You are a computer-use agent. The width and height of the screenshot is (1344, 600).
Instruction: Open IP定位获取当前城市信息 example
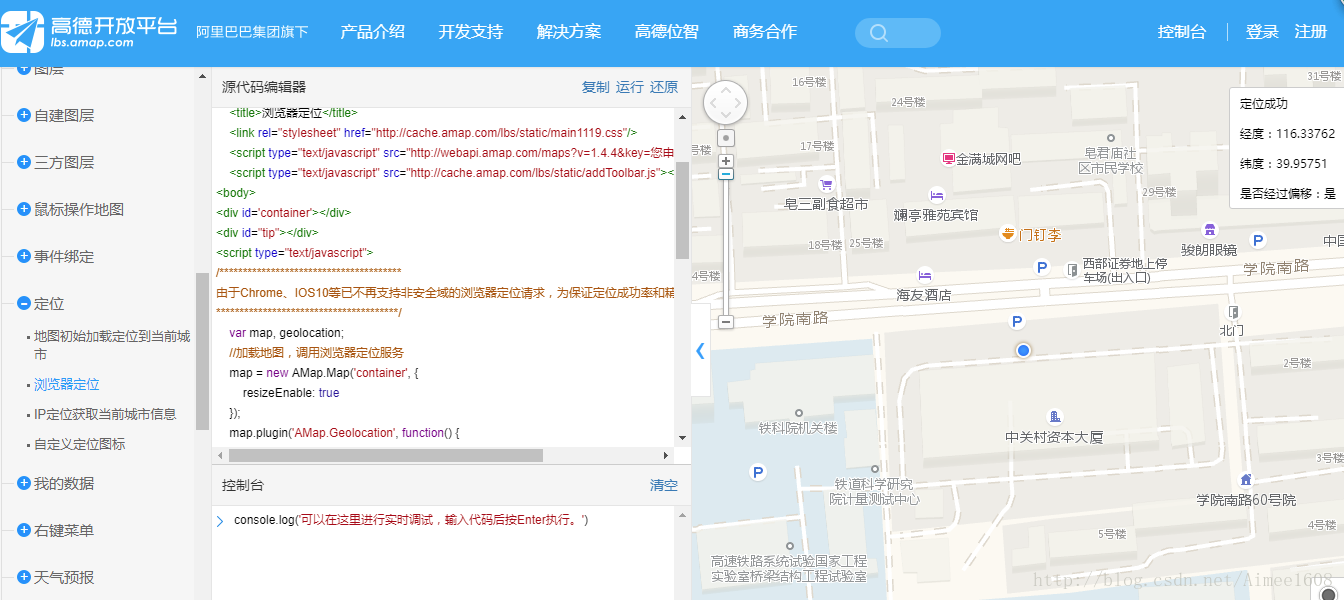point(105,414)
